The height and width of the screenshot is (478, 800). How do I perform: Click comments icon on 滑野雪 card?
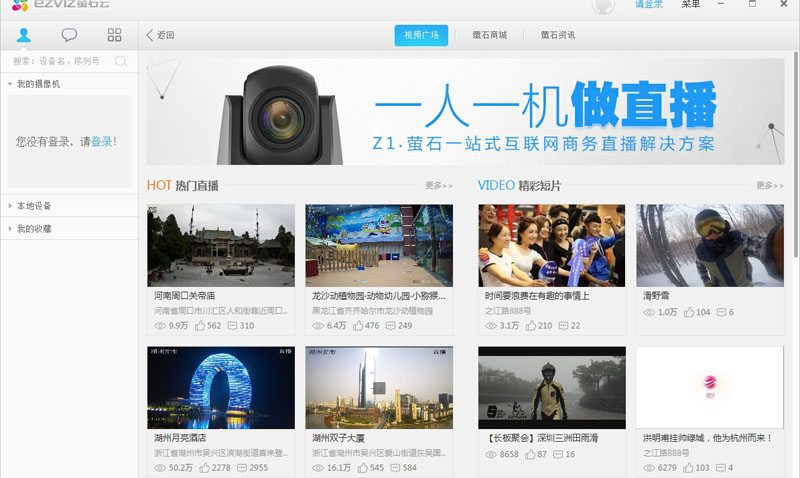tap(721, 312)
